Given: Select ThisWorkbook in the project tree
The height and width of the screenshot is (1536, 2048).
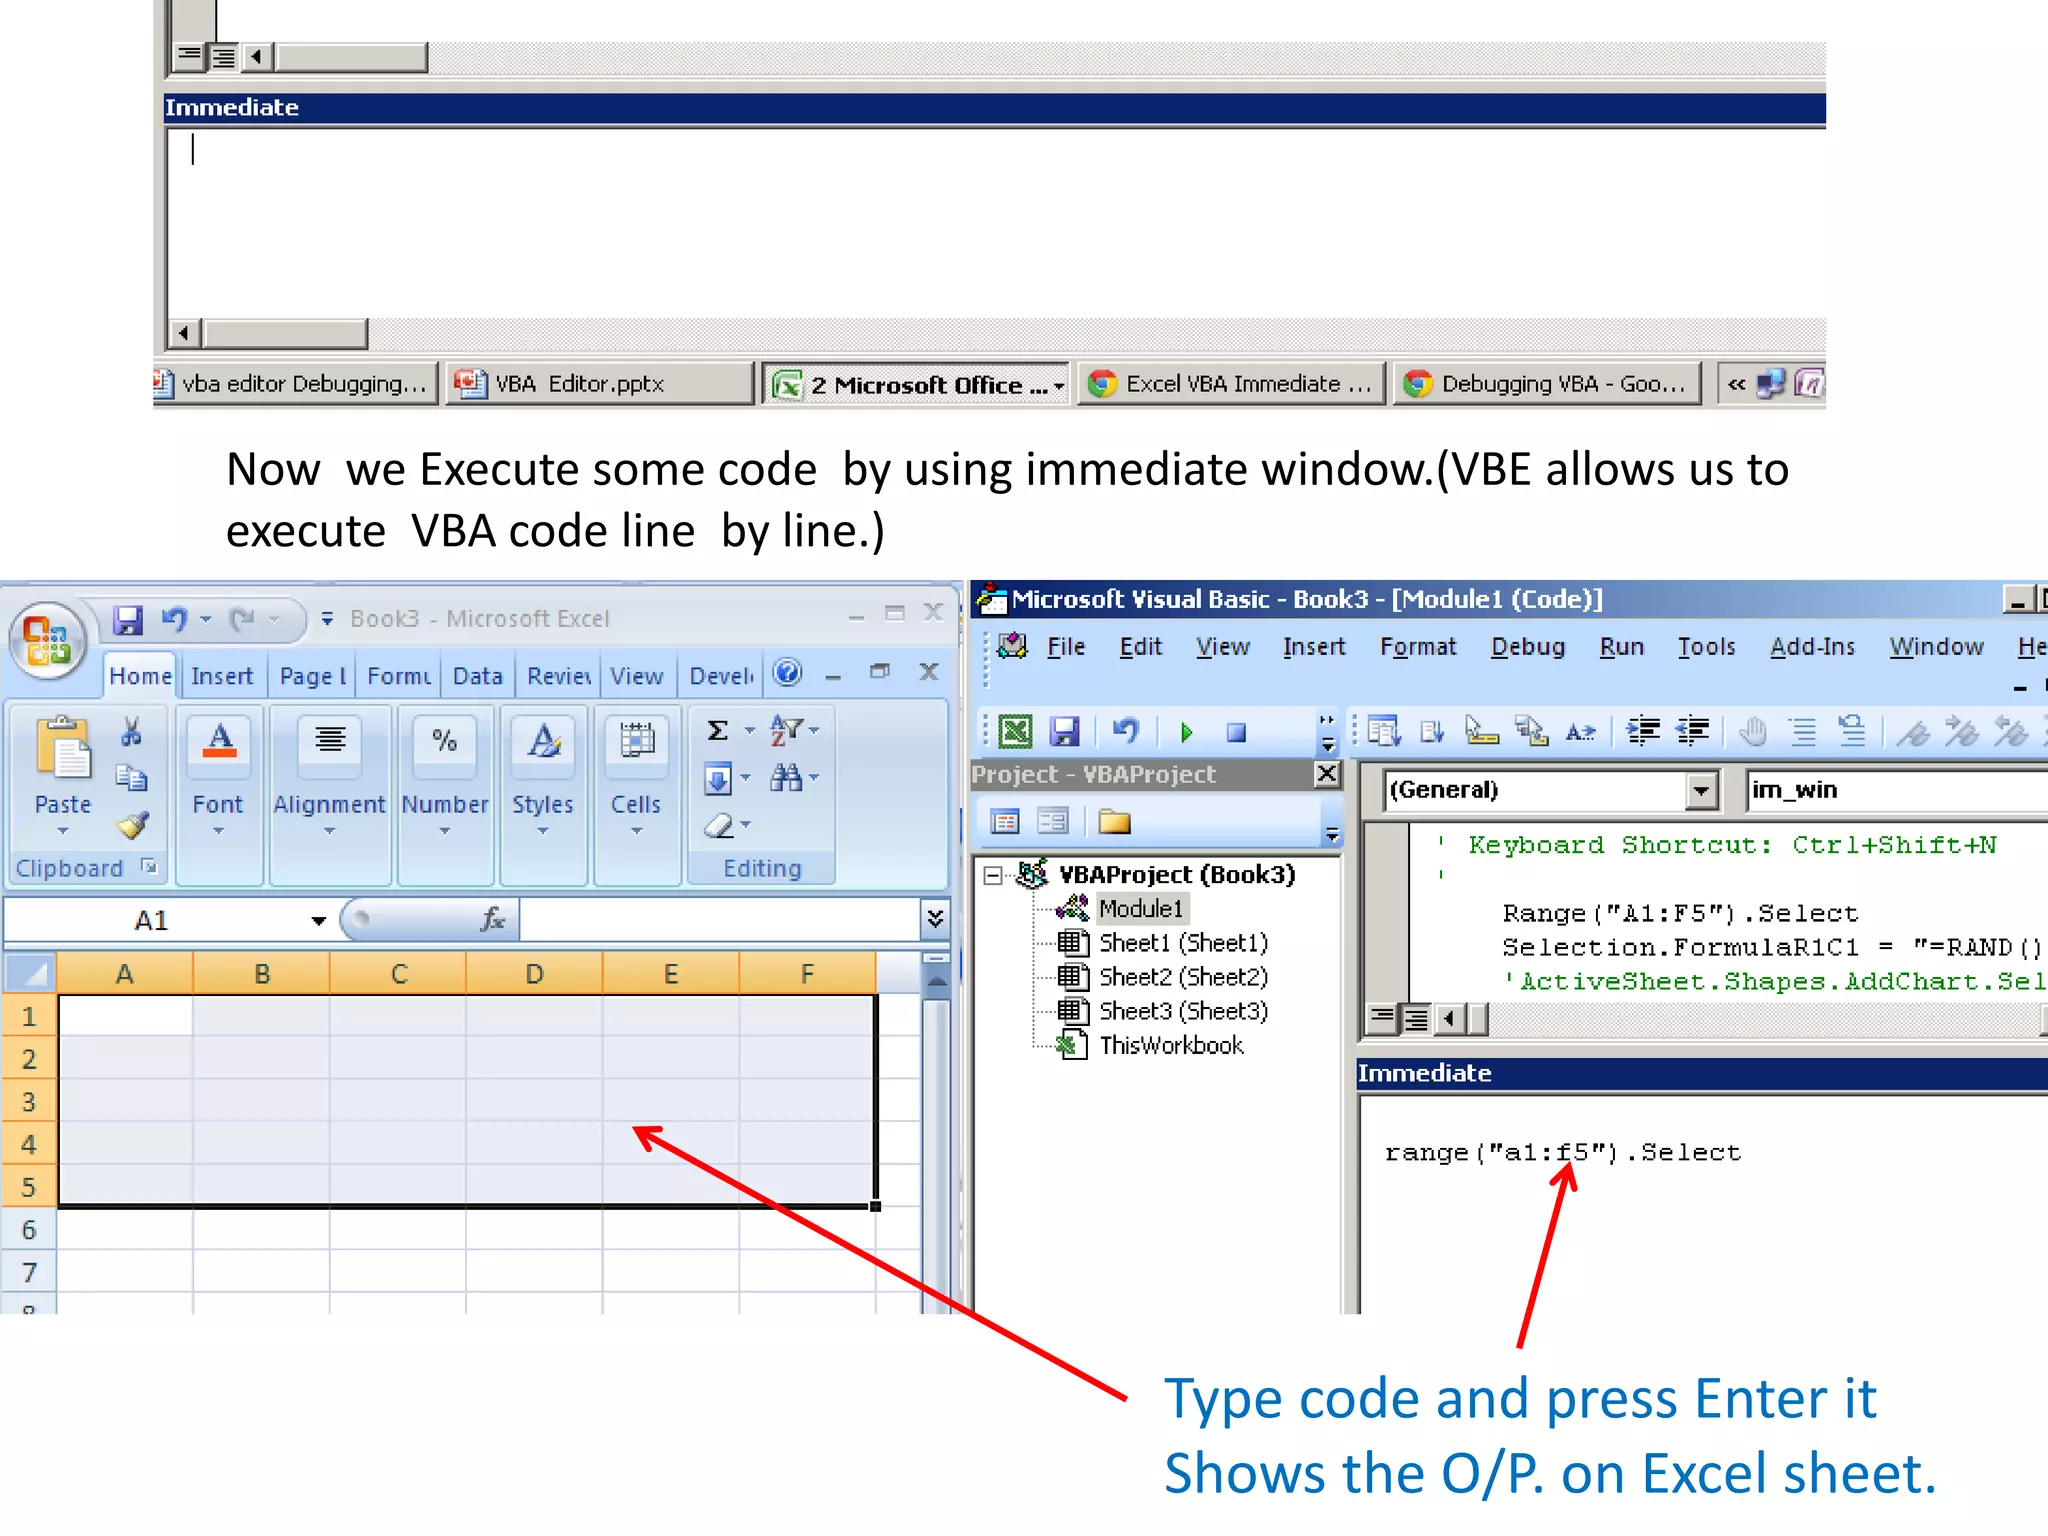Looking at the screenshot, I should tap(1171, 1045).
